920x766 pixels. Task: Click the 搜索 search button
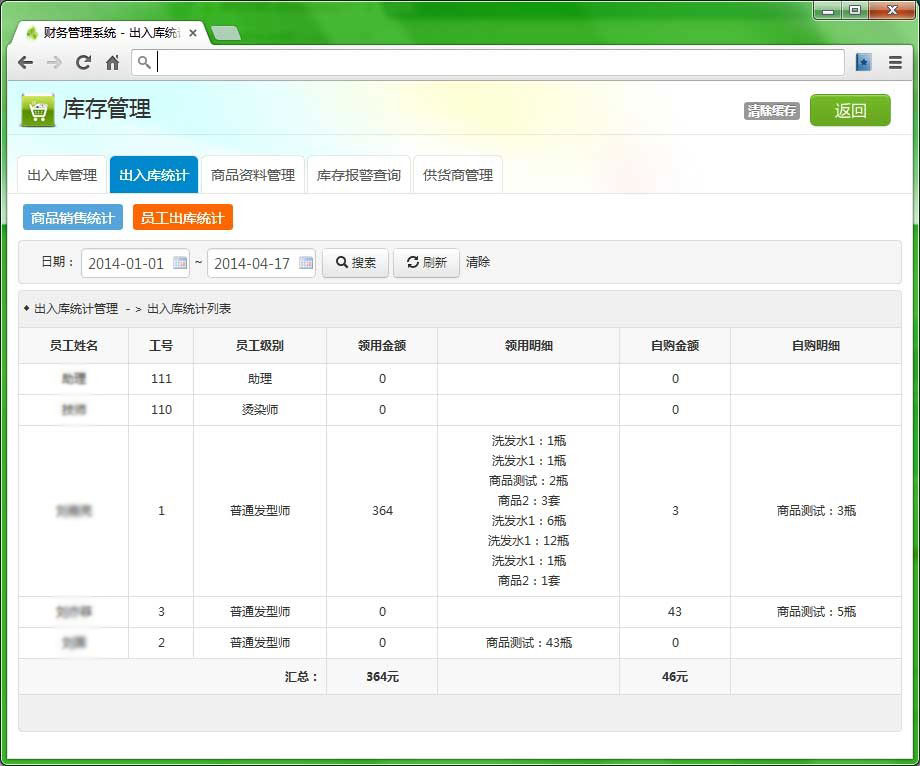pyautogui.click(x=356, y=263)
